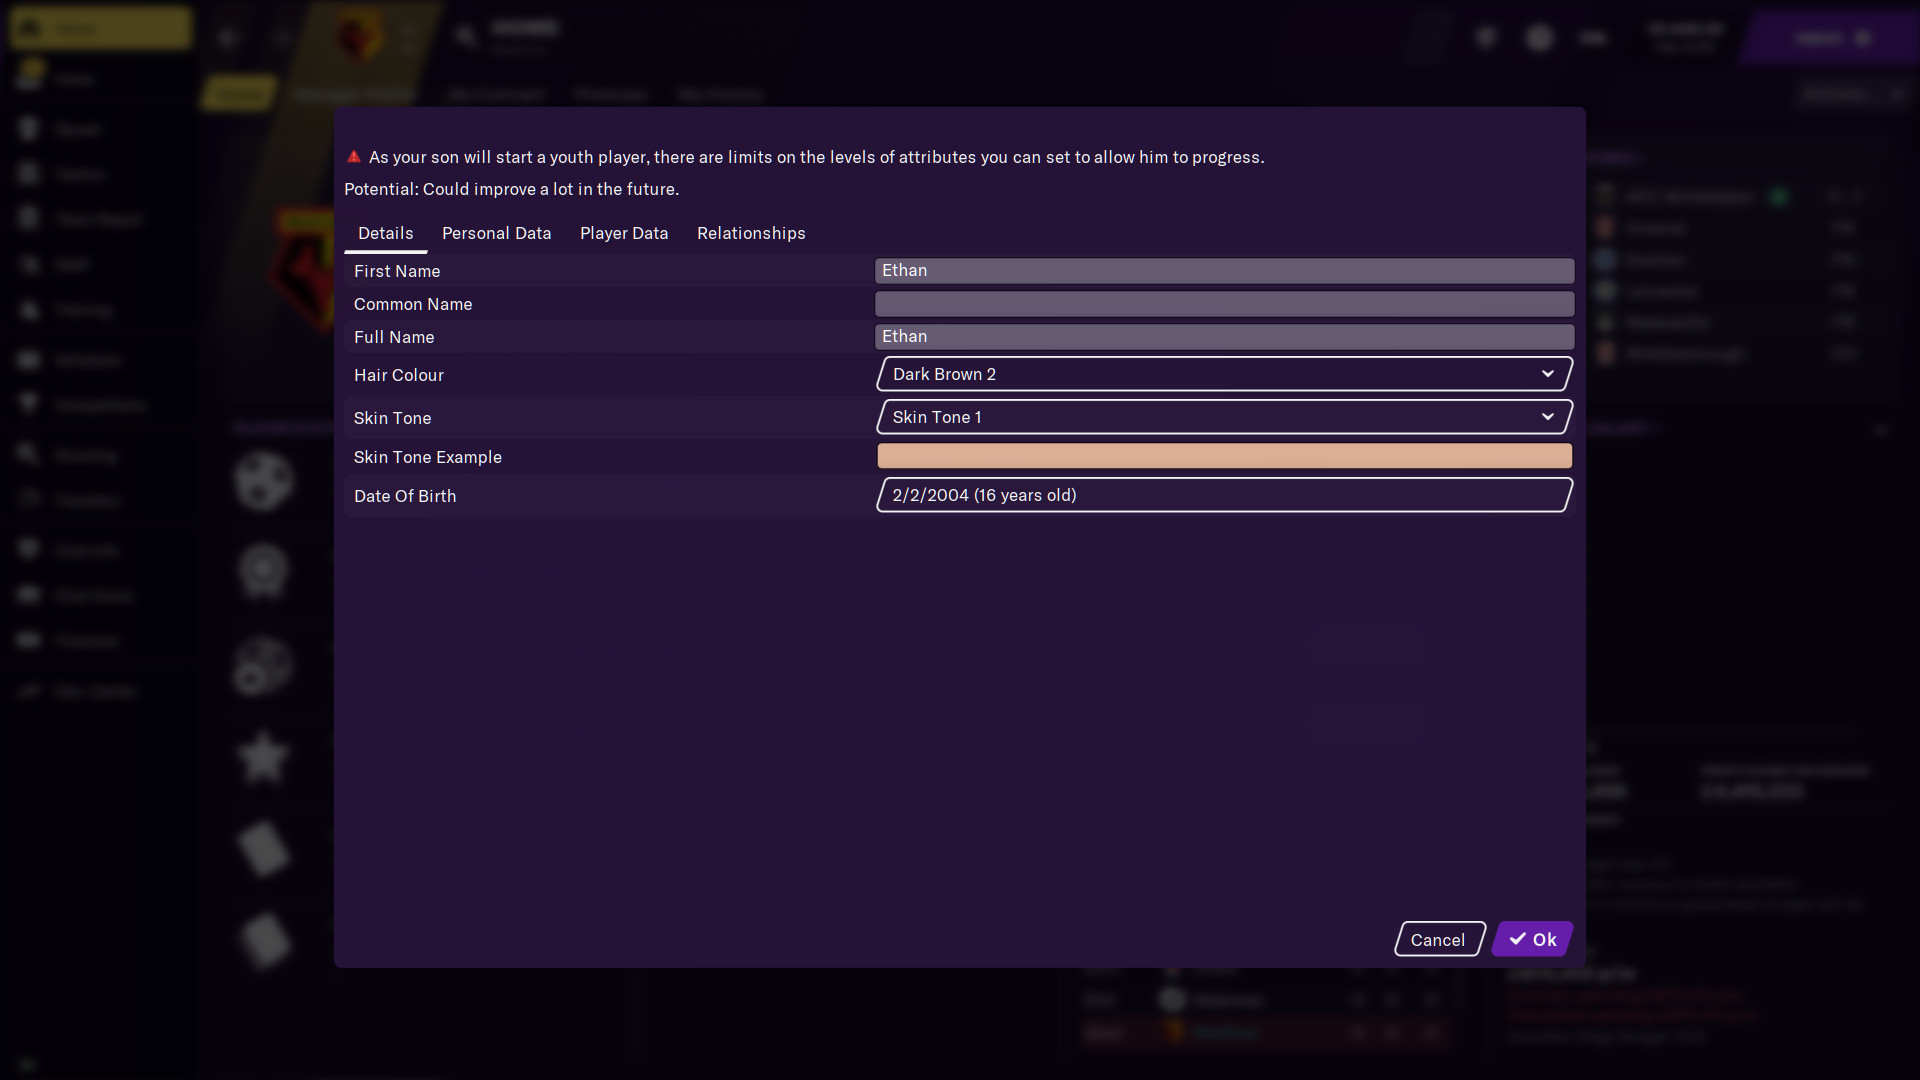This screenshot has width=1920, height=1080.
Task: Click the star icon in stats column
Action: pyautogui.click(x=263, y=757)
